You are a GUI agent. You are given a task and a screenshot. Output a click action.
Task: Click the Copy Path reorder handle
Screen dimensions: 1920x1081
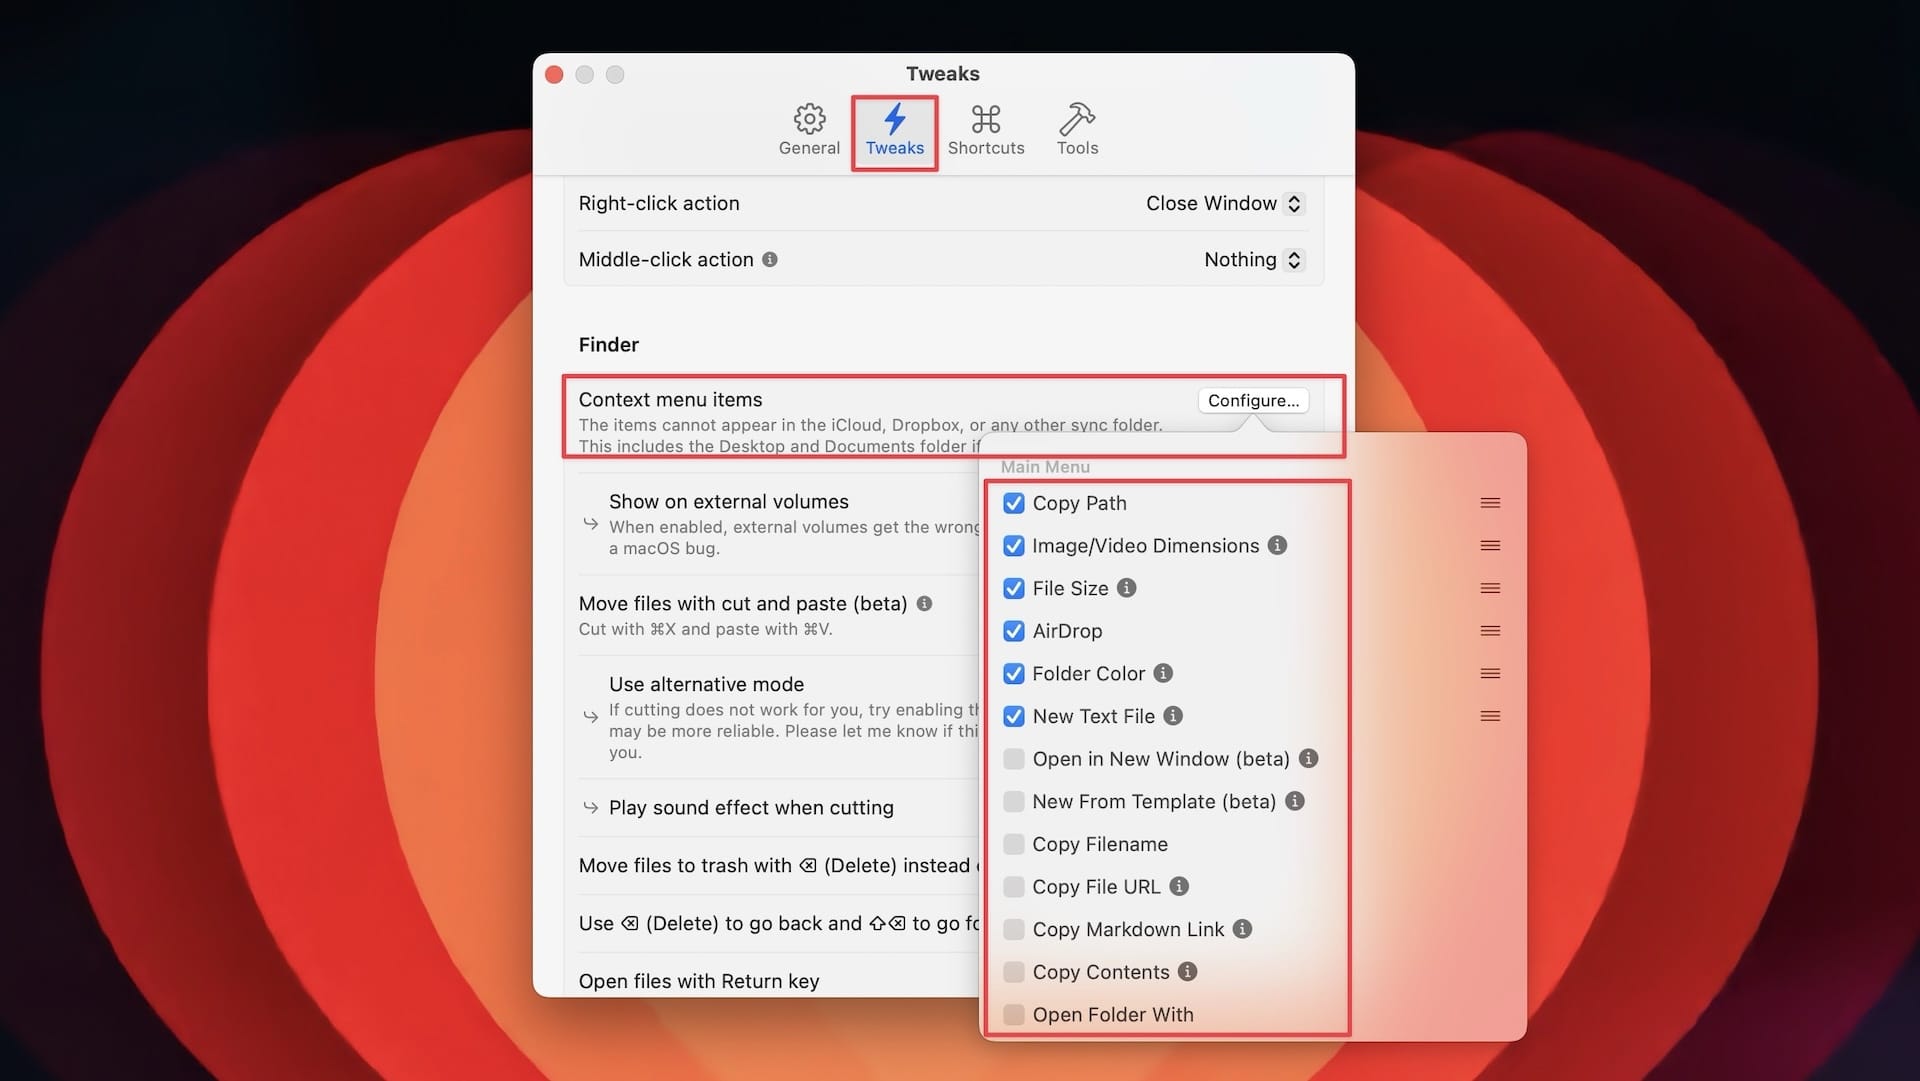pos(1490,503)
